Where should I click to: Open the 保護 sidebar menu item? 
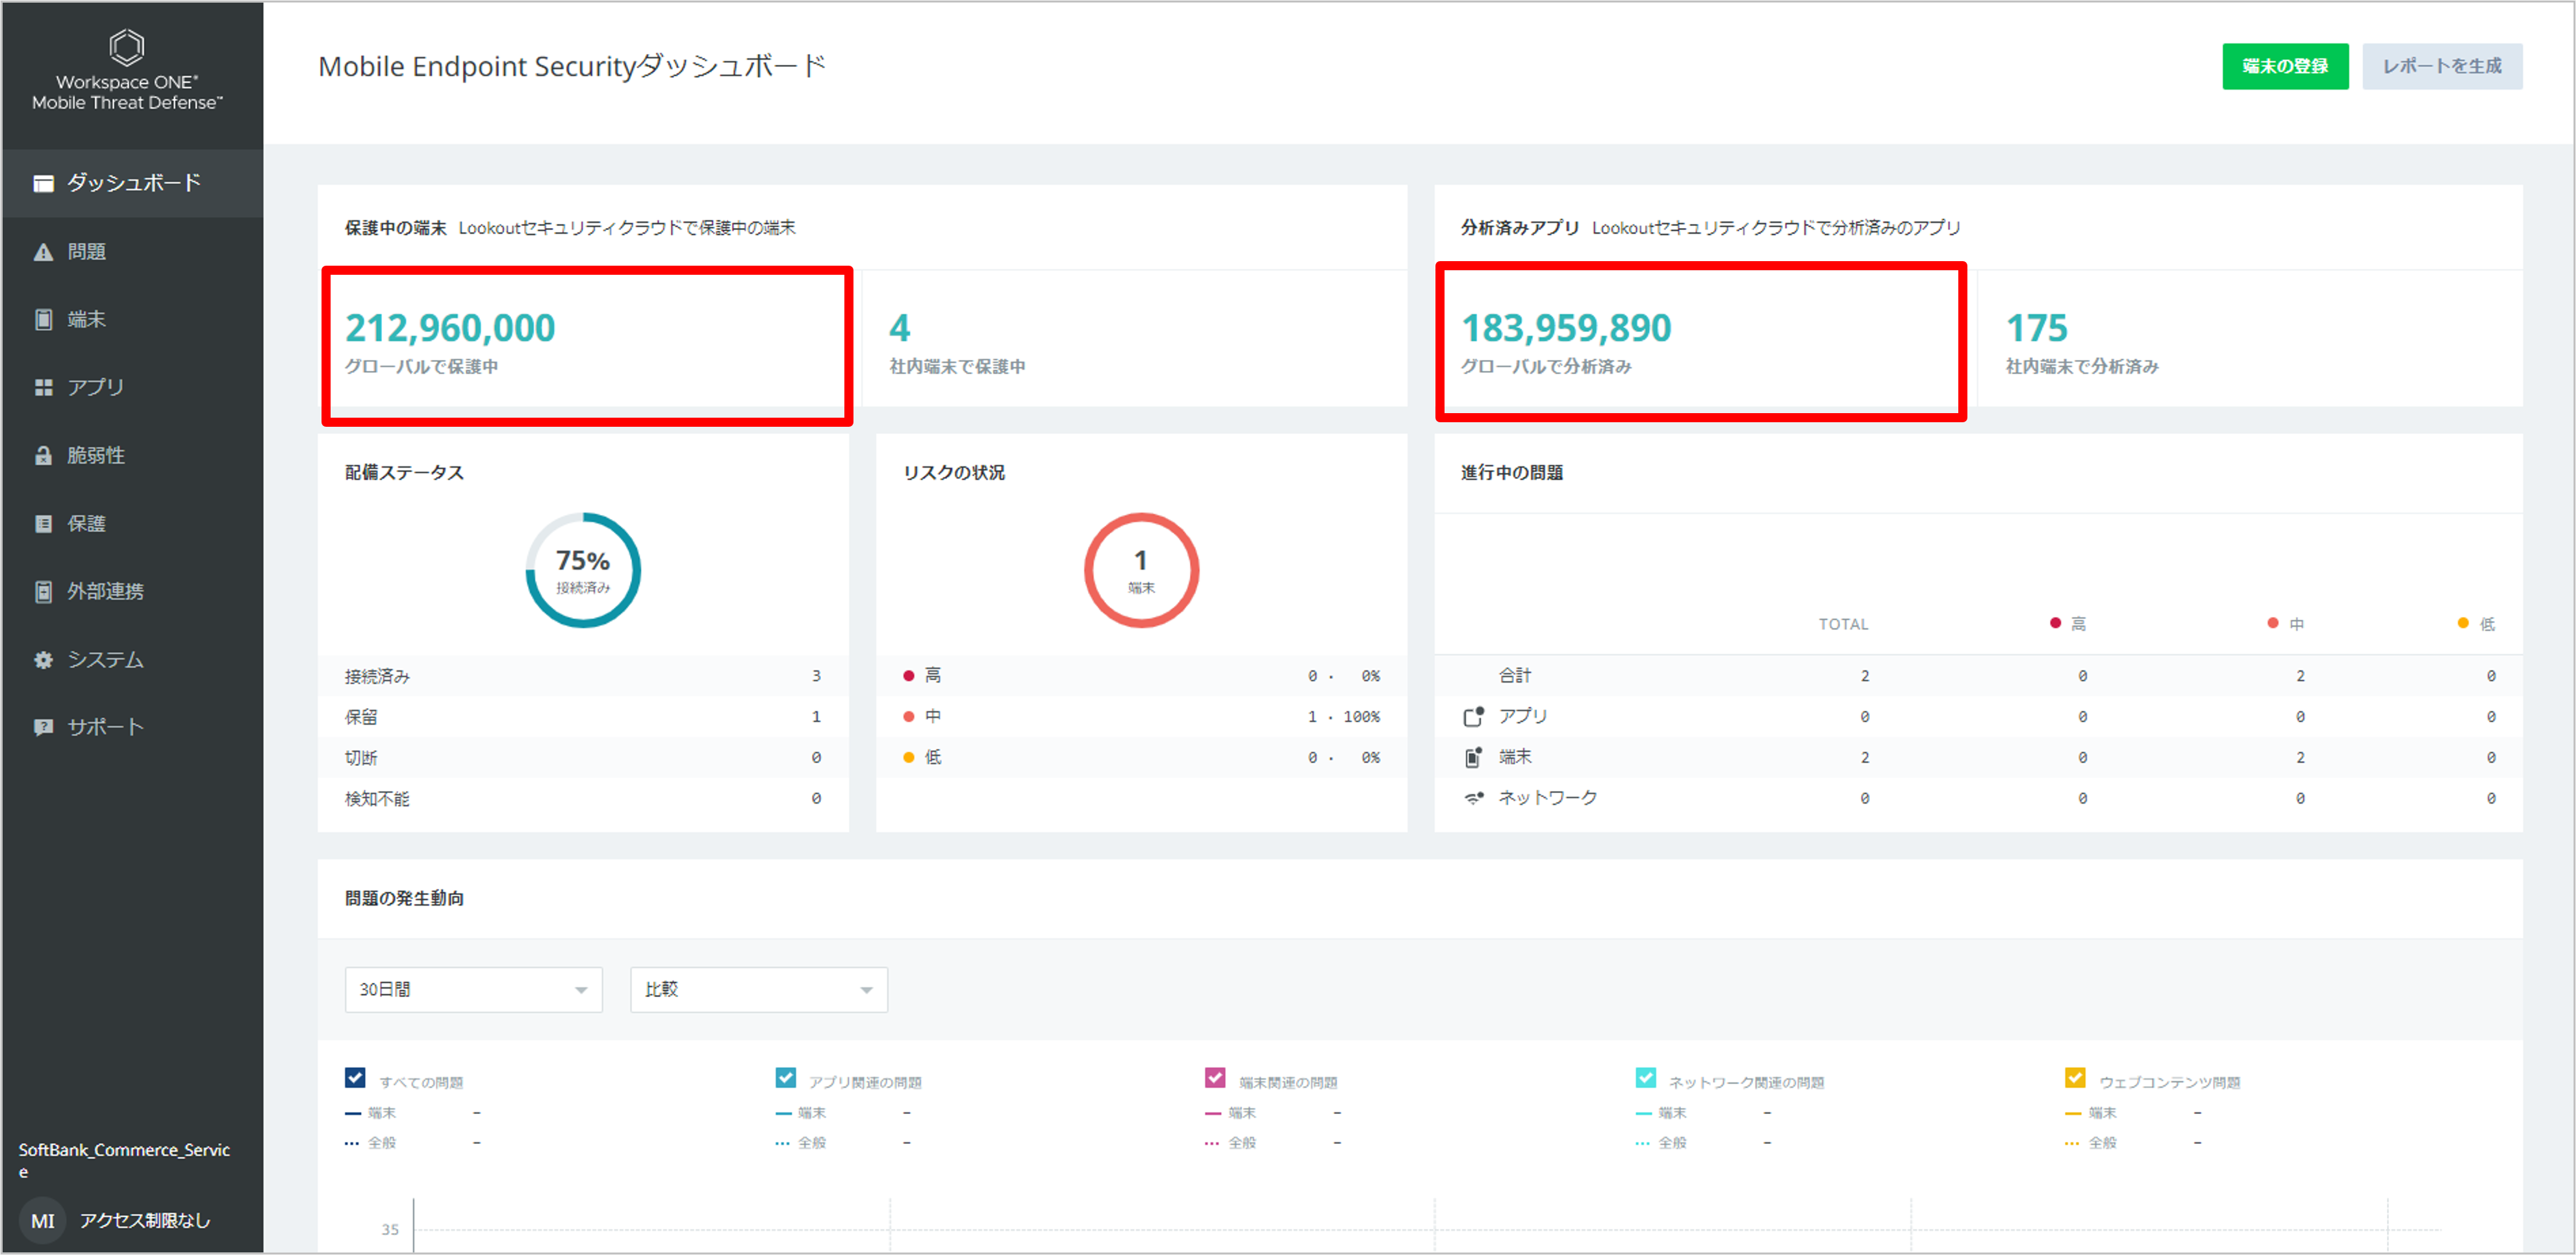(86, 524)
